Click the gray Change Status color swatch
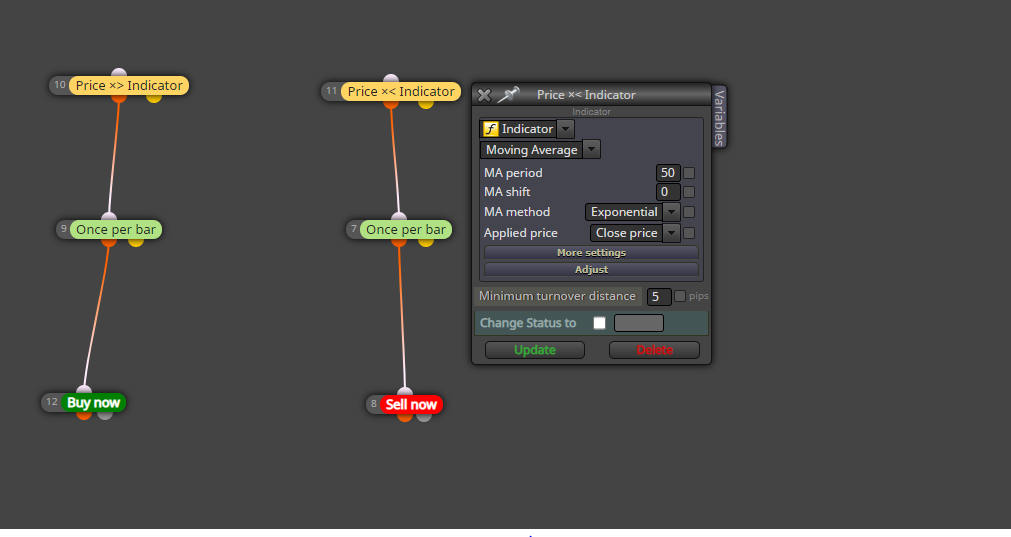Image resolution: width=1011 pixels, height=537 pixels. 638,323
